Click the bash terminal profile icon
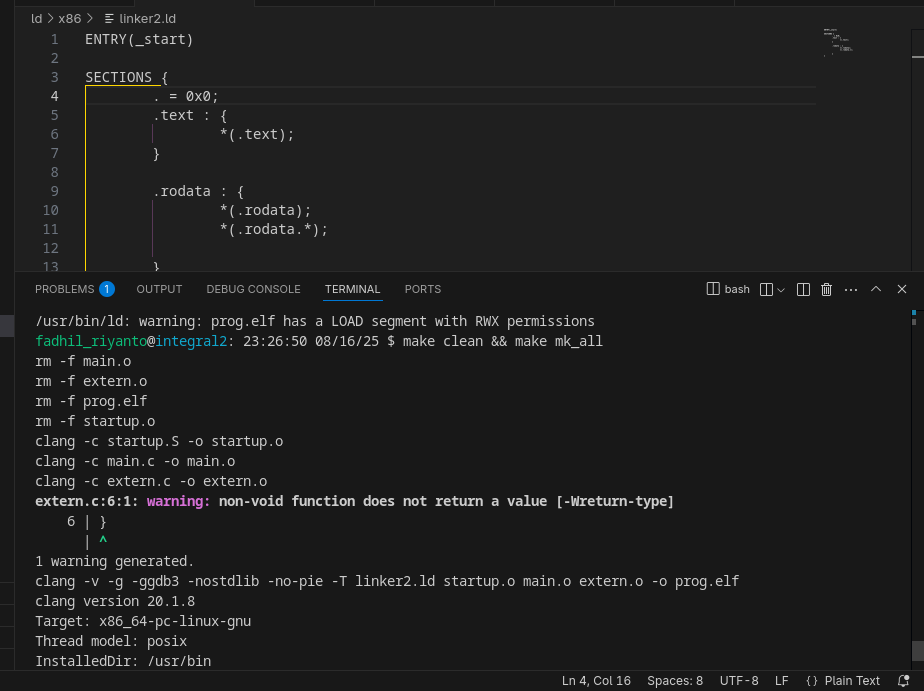 [x=713, y=289]
